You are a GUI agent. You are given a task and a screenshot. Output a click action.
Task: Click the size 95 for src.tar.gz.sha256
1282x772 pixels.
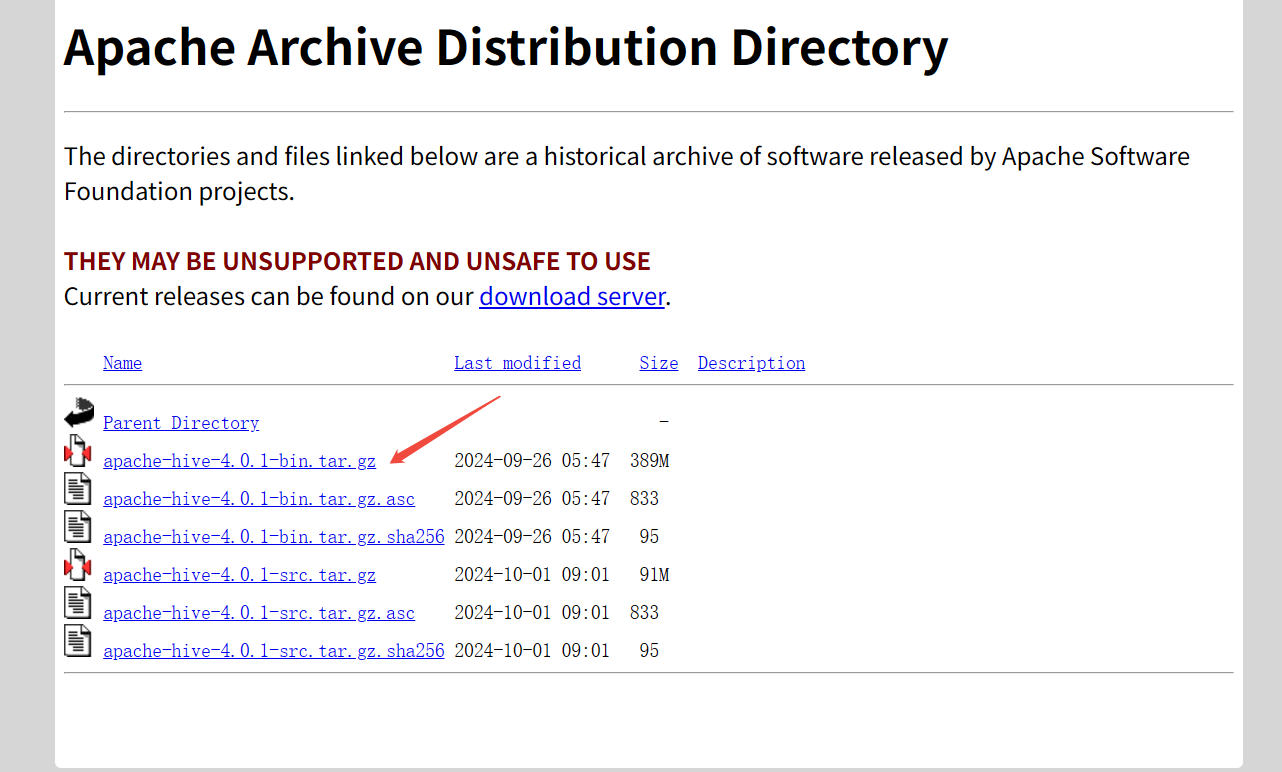tap(650, 651)
